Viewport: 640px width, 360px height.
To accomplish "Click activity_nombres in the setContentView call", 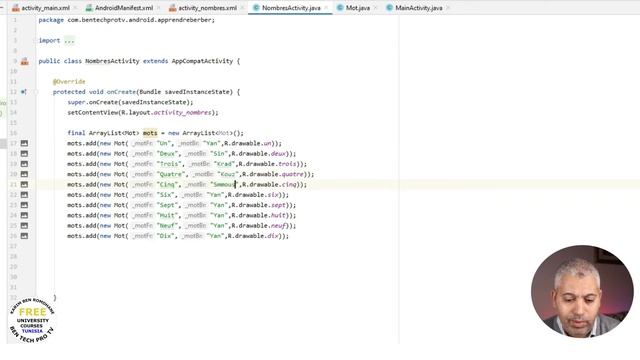I will [182, 112].
